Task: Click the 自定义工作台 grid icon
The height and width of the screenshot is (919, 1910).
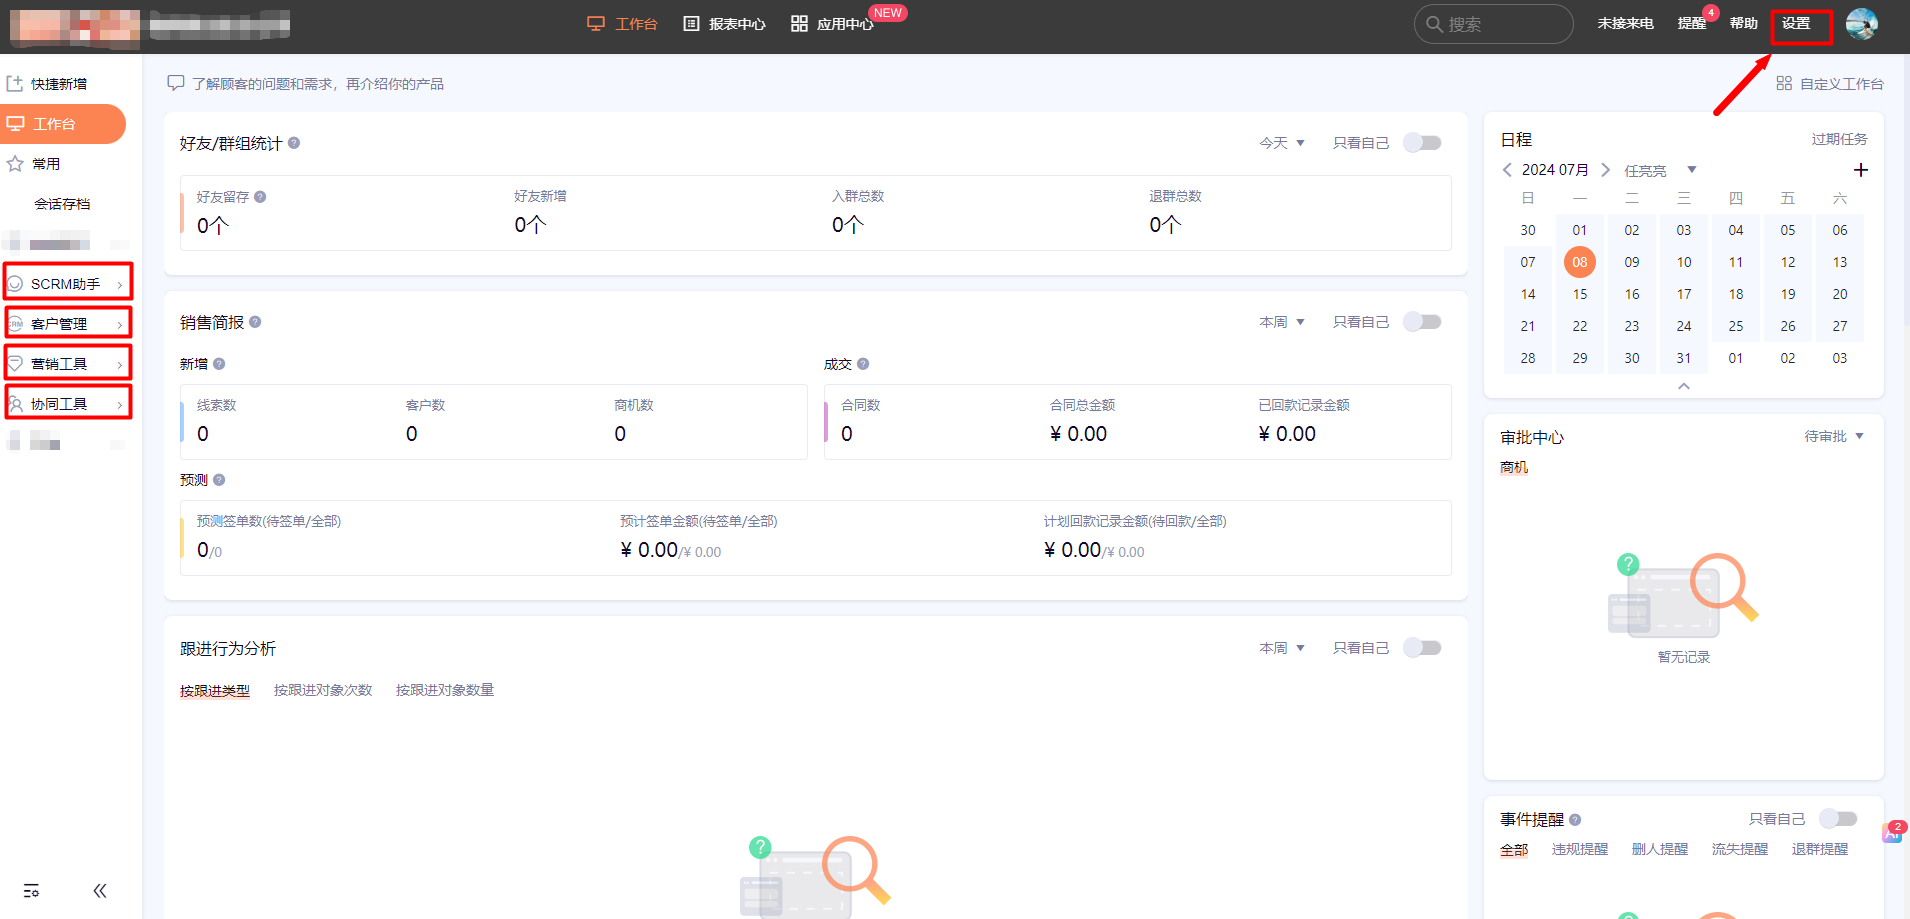Action: click(1784, 84)
